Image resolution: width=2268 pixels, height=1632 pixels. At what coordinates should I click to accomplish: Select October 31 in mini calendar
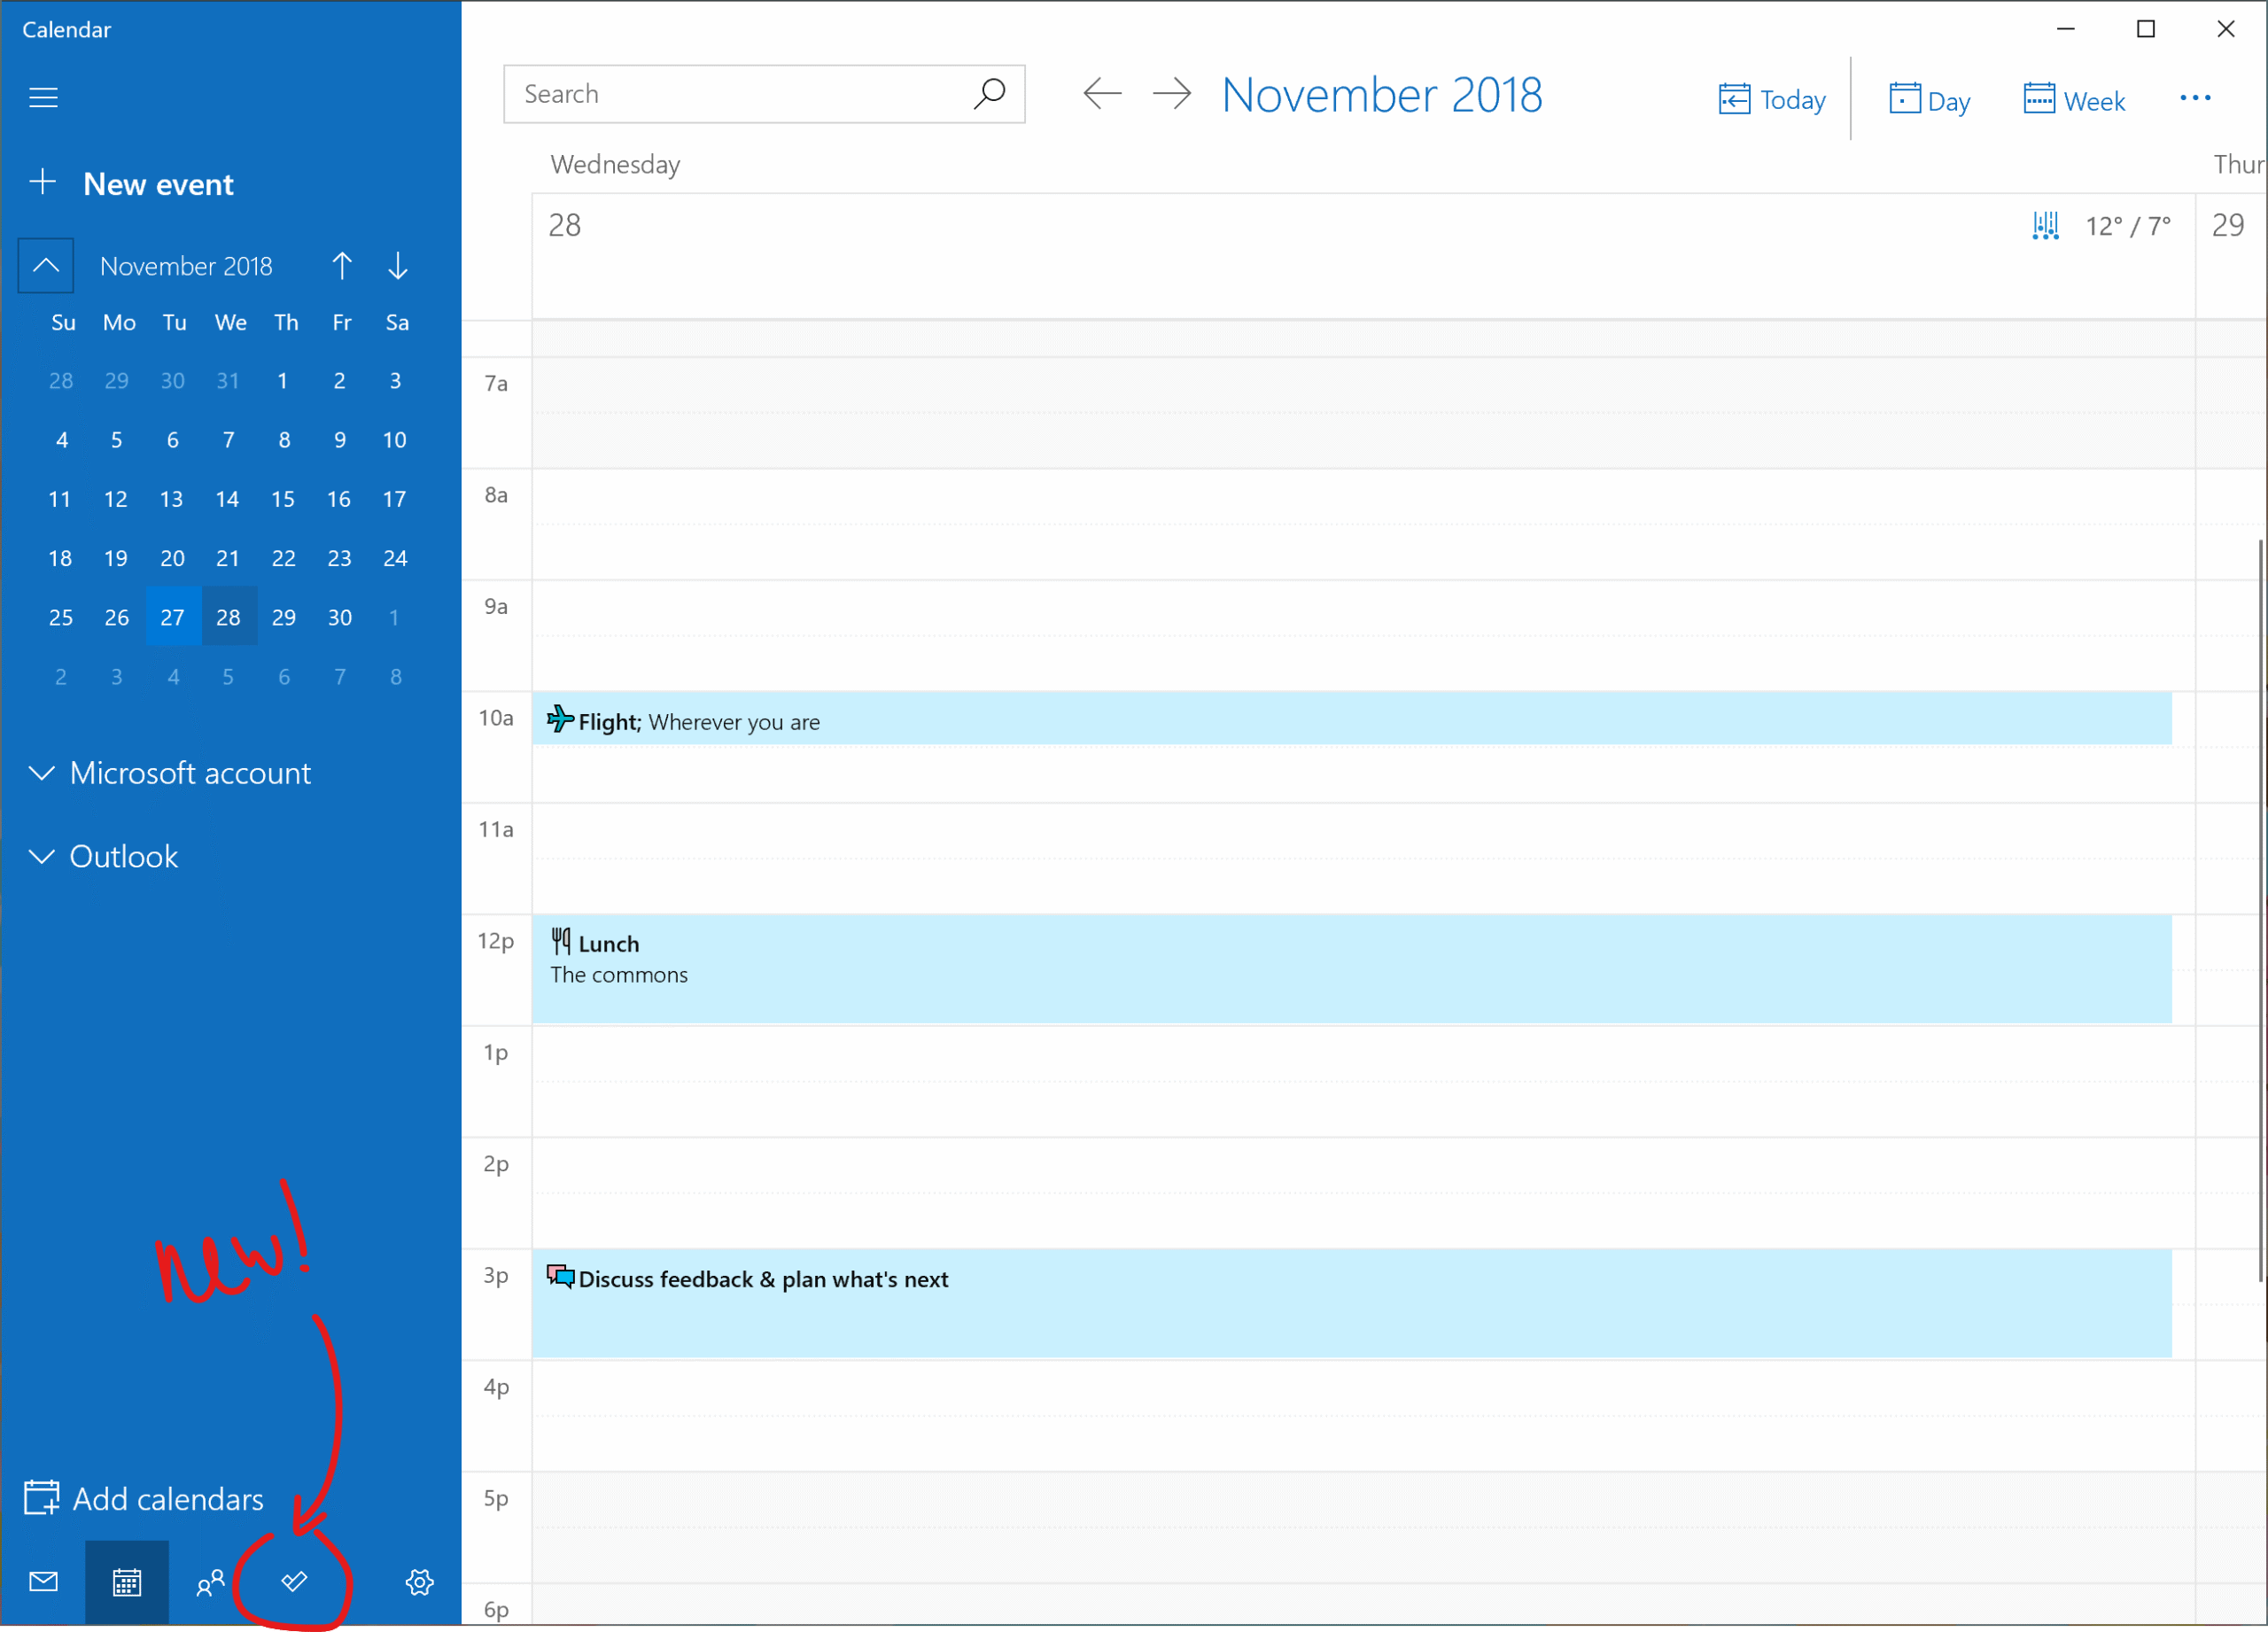point(229,381)
